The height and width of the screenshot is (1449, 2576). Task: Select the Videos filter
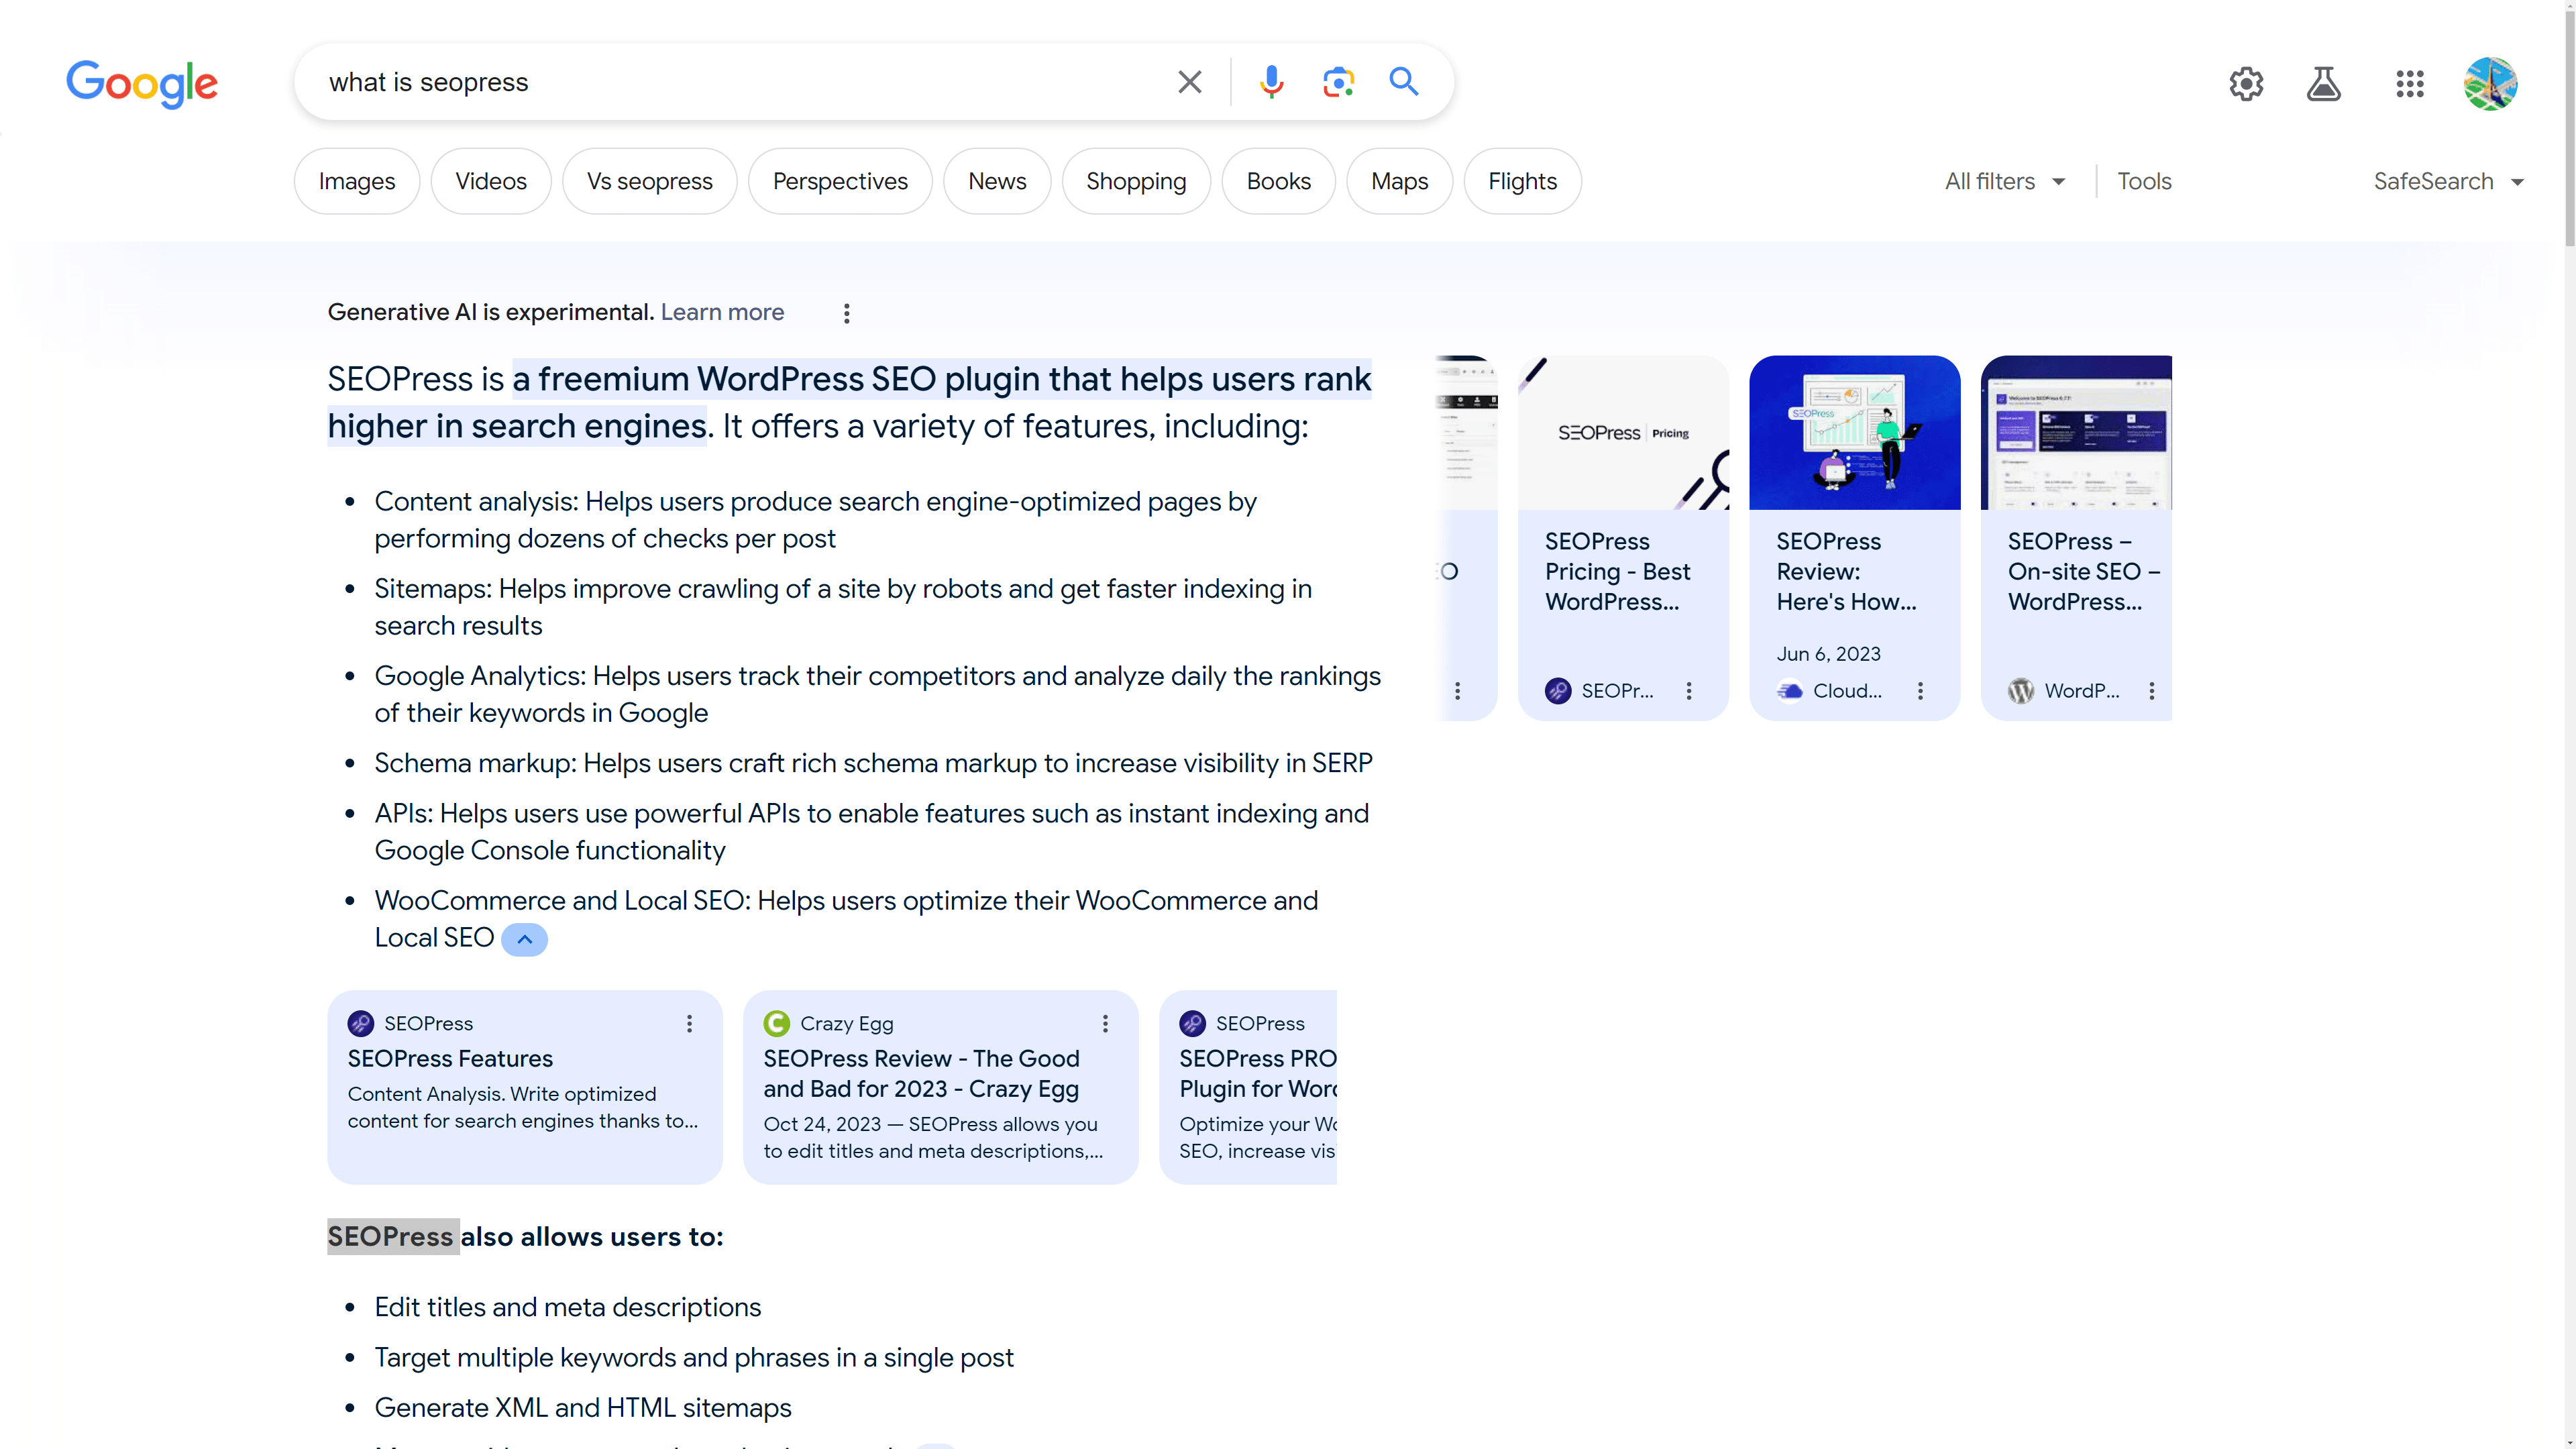tap(491, 181)
